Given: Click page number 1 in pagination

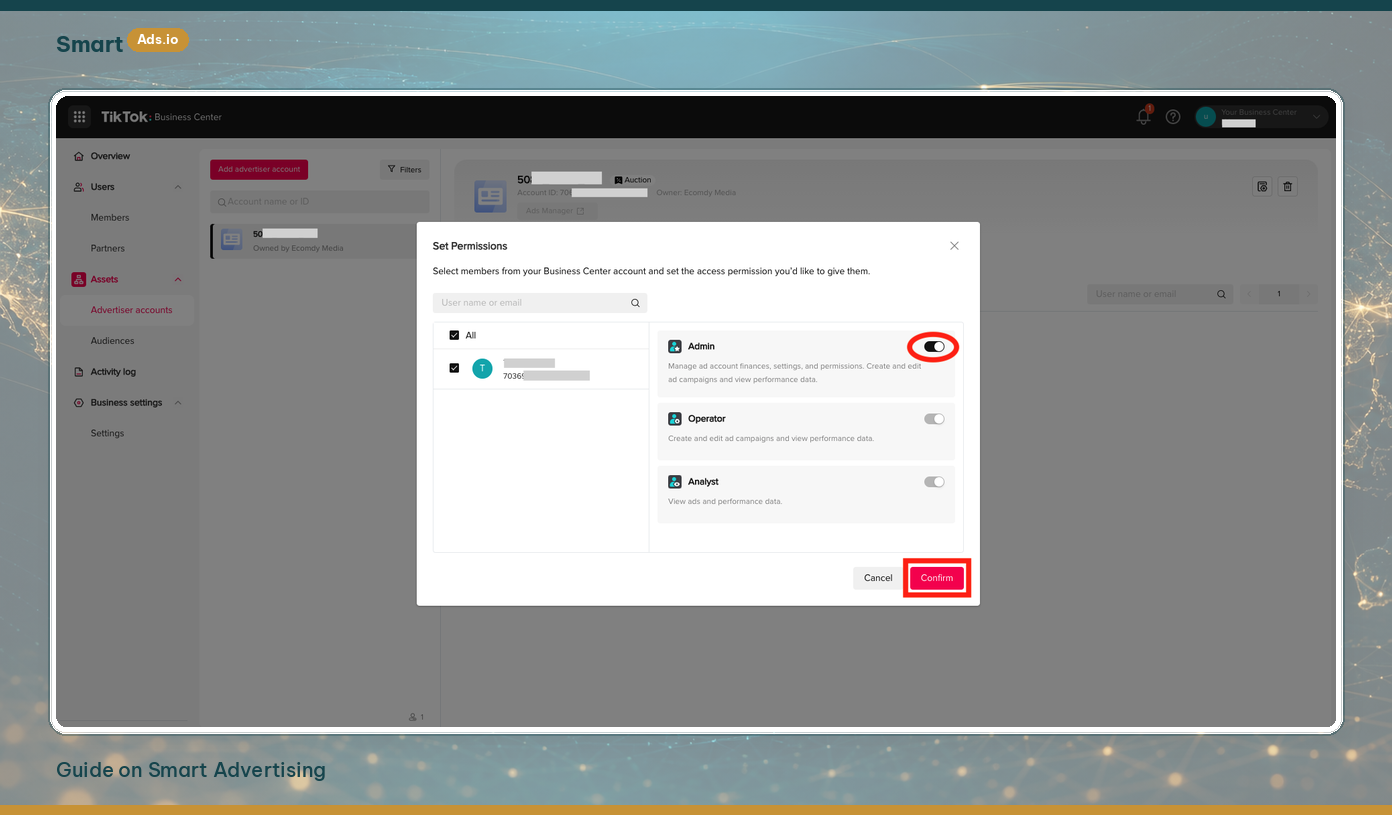Looking at the screenshot, I should 1278,294.
